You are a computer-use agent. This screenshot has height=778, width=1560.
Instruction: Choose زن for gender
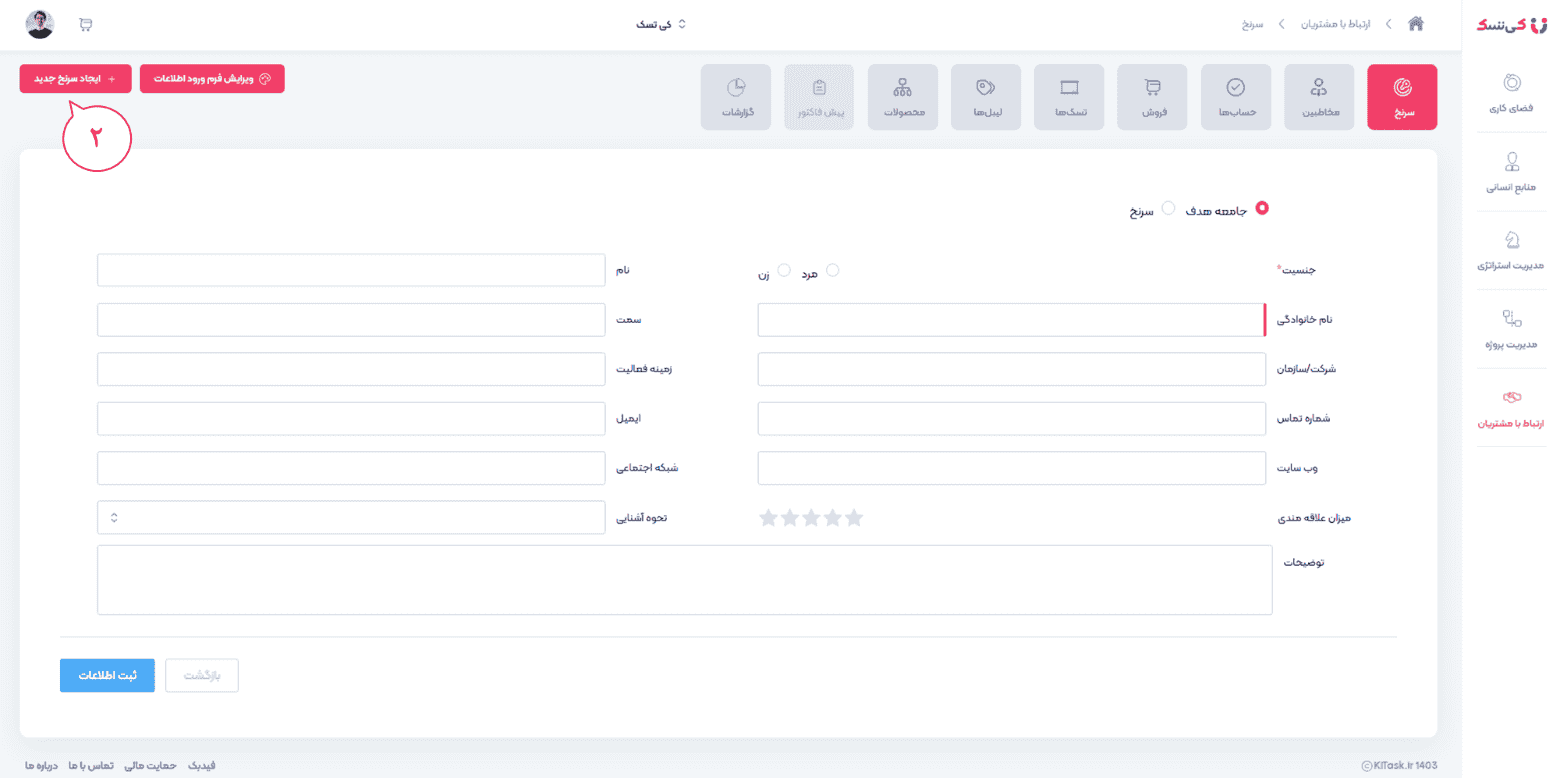784,270
